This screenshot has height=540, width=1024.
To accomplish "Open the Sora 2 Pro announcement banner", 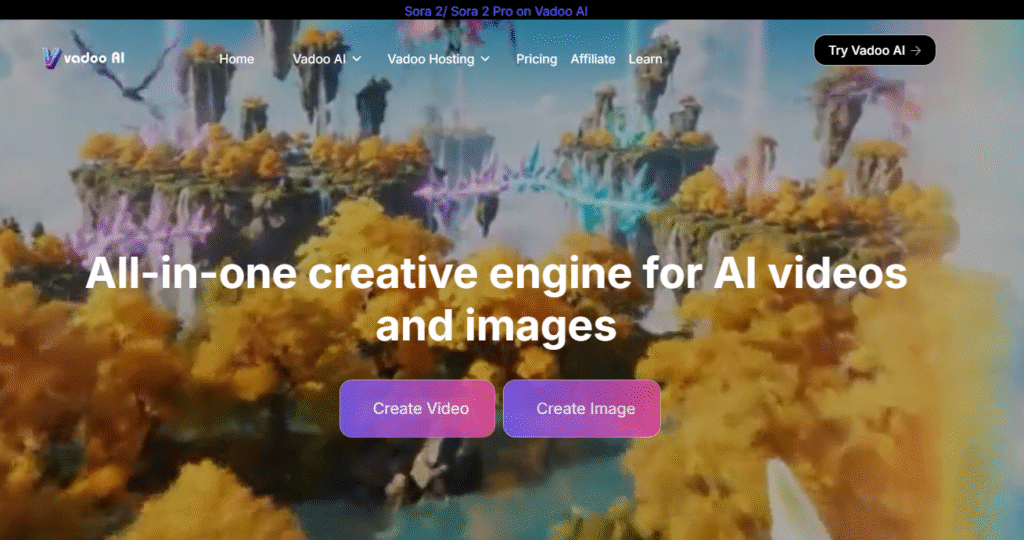I will tap(511, 11).
